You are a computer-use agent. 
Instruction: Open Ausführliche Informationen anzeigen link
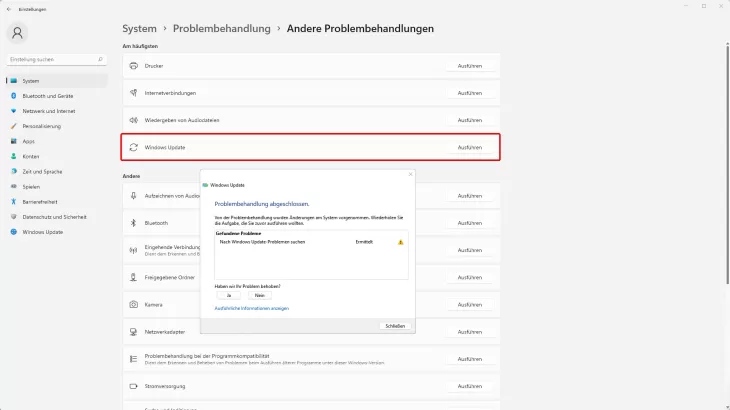coord(251,308)
